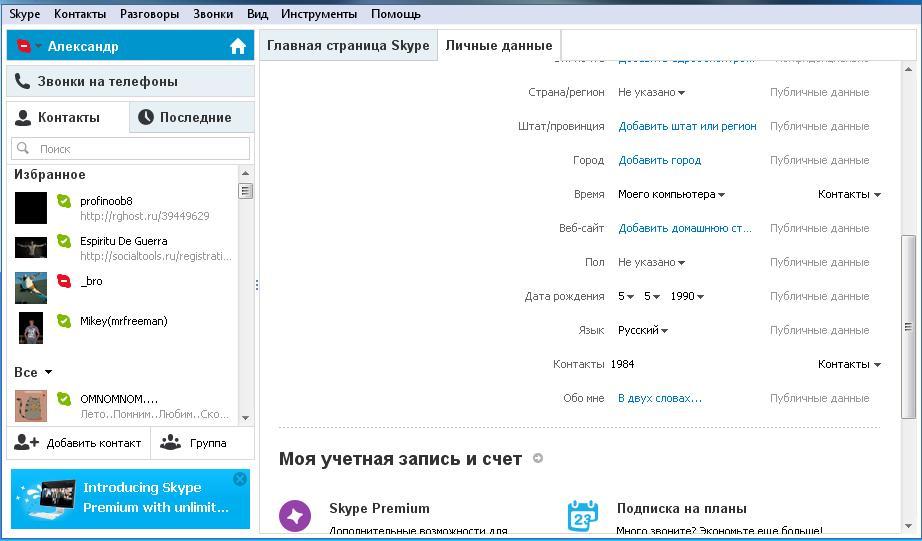Click 'В двух словах...' about me link
The image size is (922, 541).
click(x=660, y=398)
